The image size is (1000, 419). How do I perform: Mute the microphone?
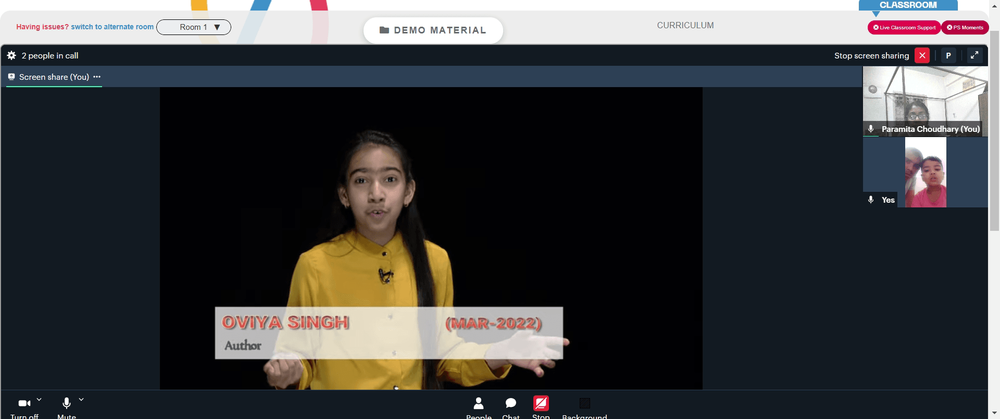(x=66, y=408)
